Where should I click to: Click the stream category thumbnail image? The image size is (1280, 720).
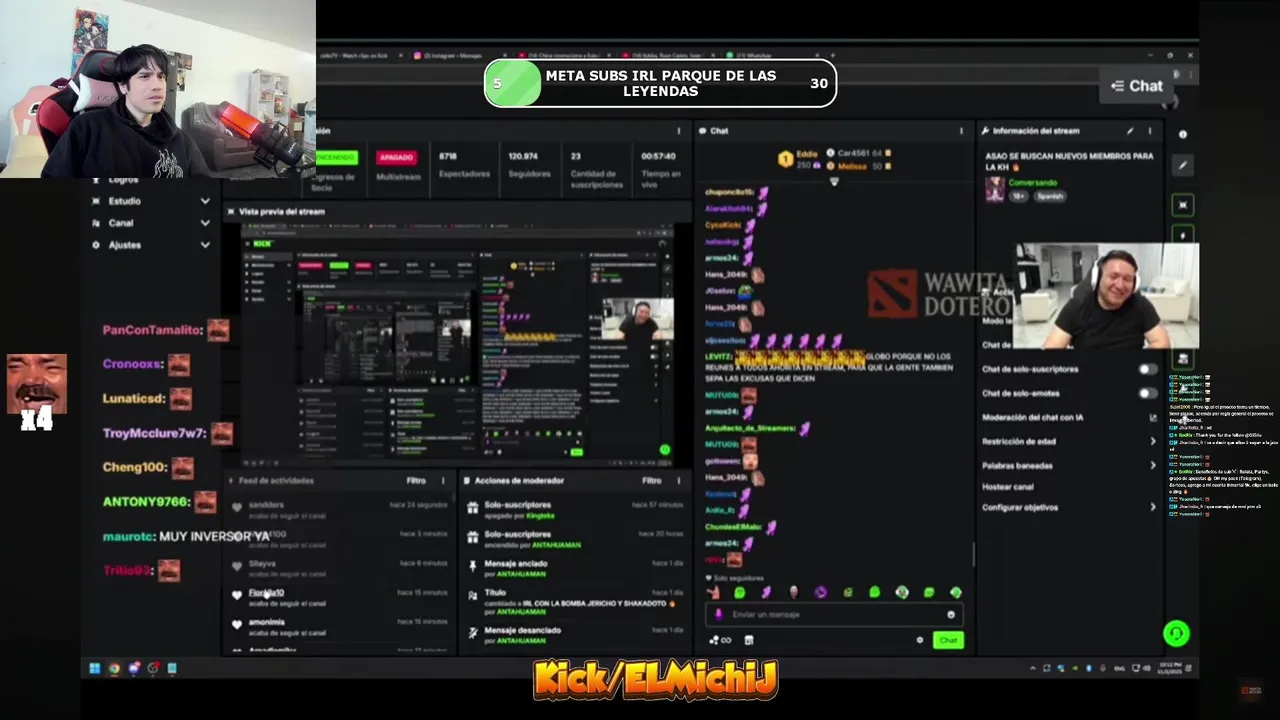(x=994, y=189)
